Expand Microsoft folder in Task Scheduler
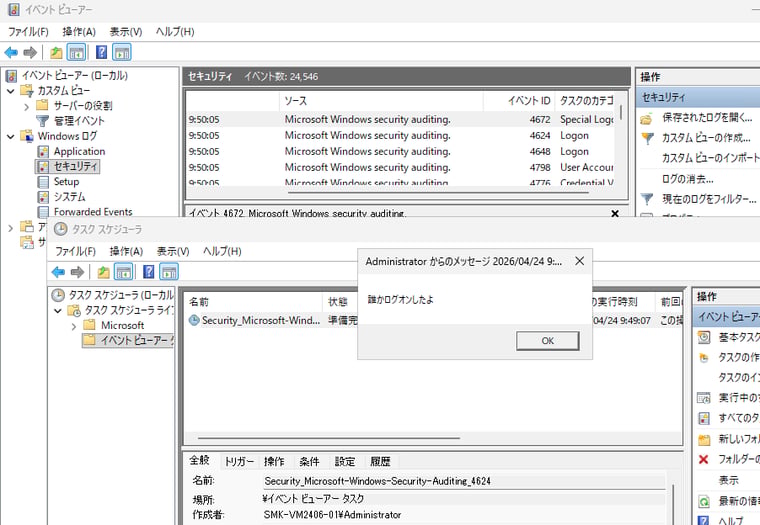 click(74, 326)
